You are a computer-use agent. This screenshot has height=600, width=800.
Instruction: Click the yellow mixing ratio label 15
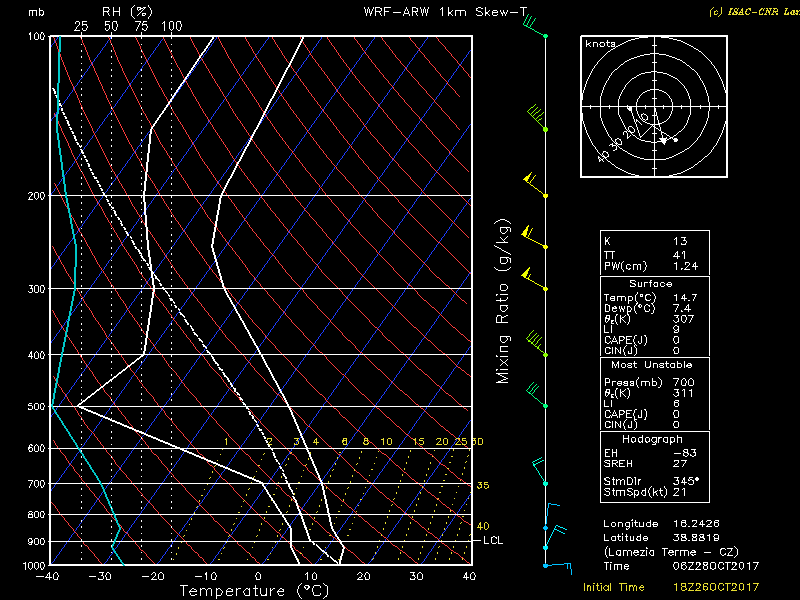(x=418, y=442)
